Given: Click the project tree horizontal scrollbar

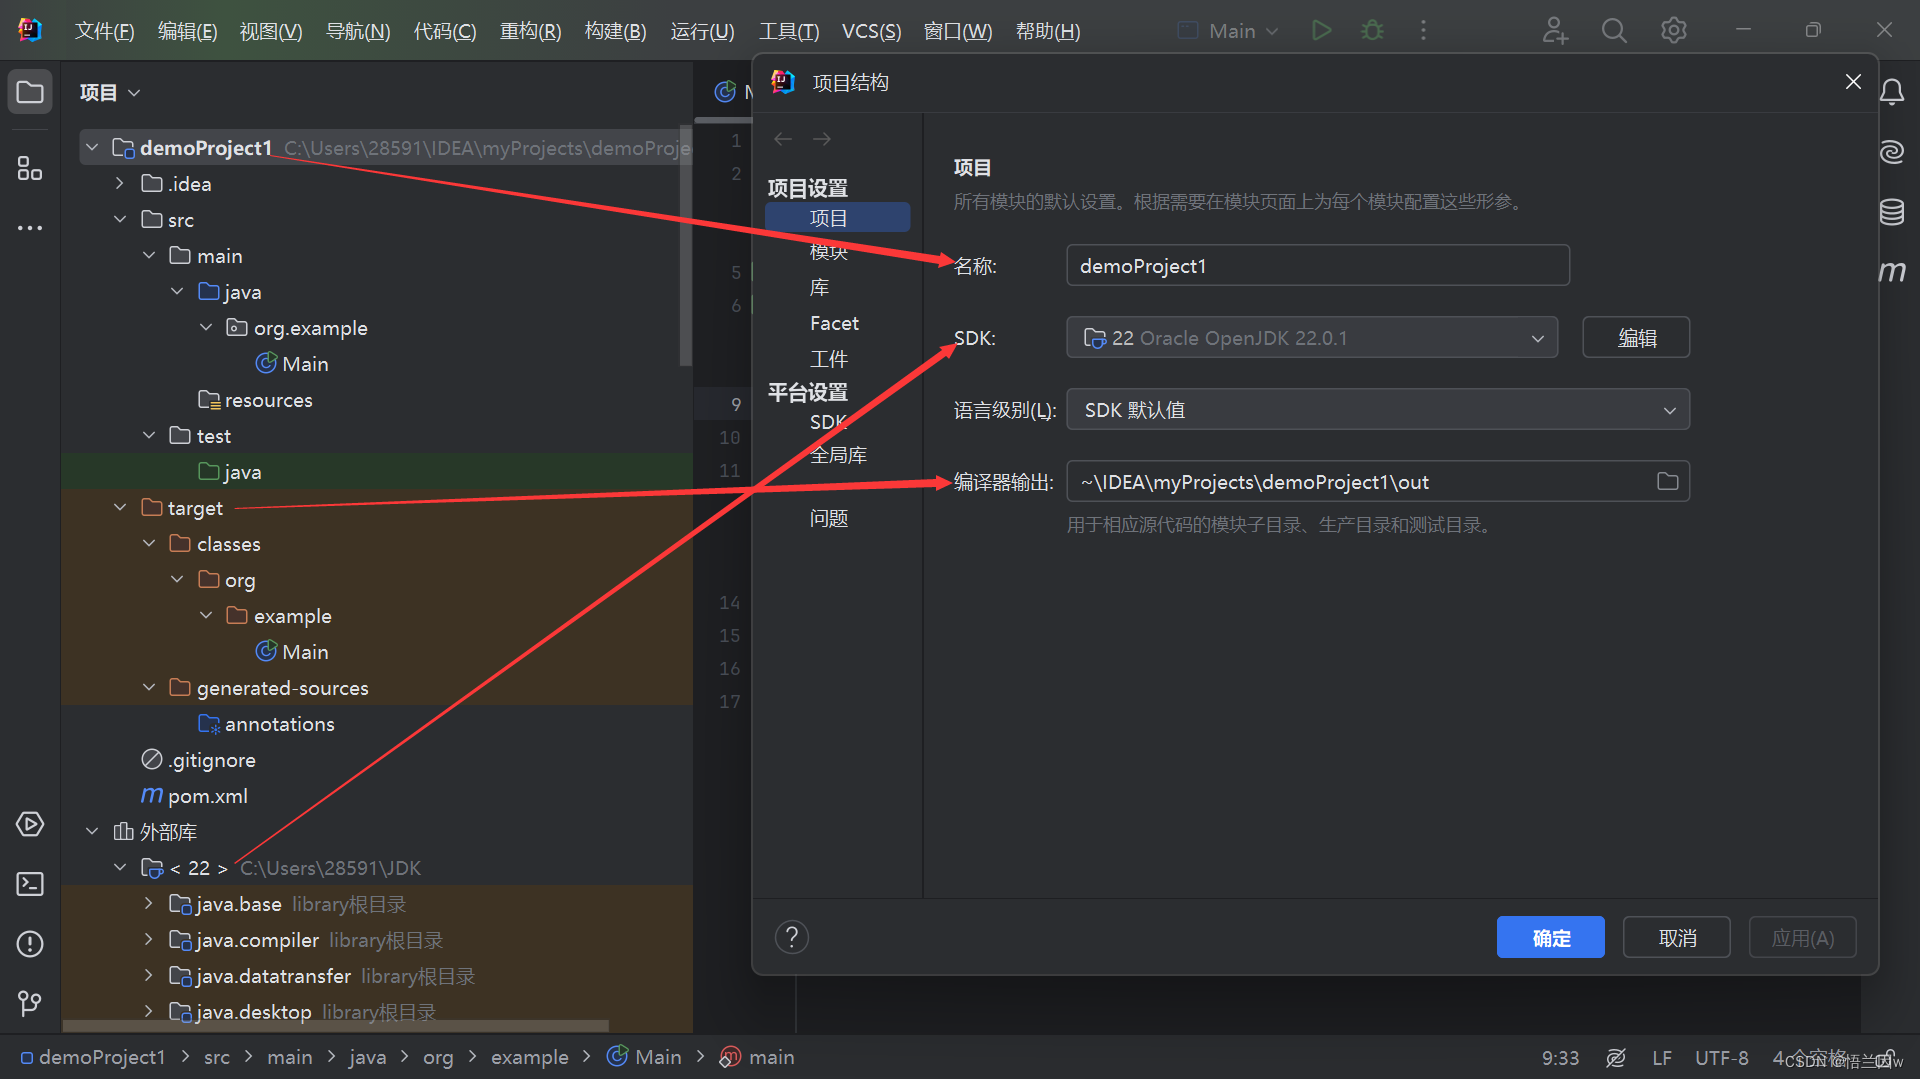Looking at the screenshot, I should [x=336, y=1025].
